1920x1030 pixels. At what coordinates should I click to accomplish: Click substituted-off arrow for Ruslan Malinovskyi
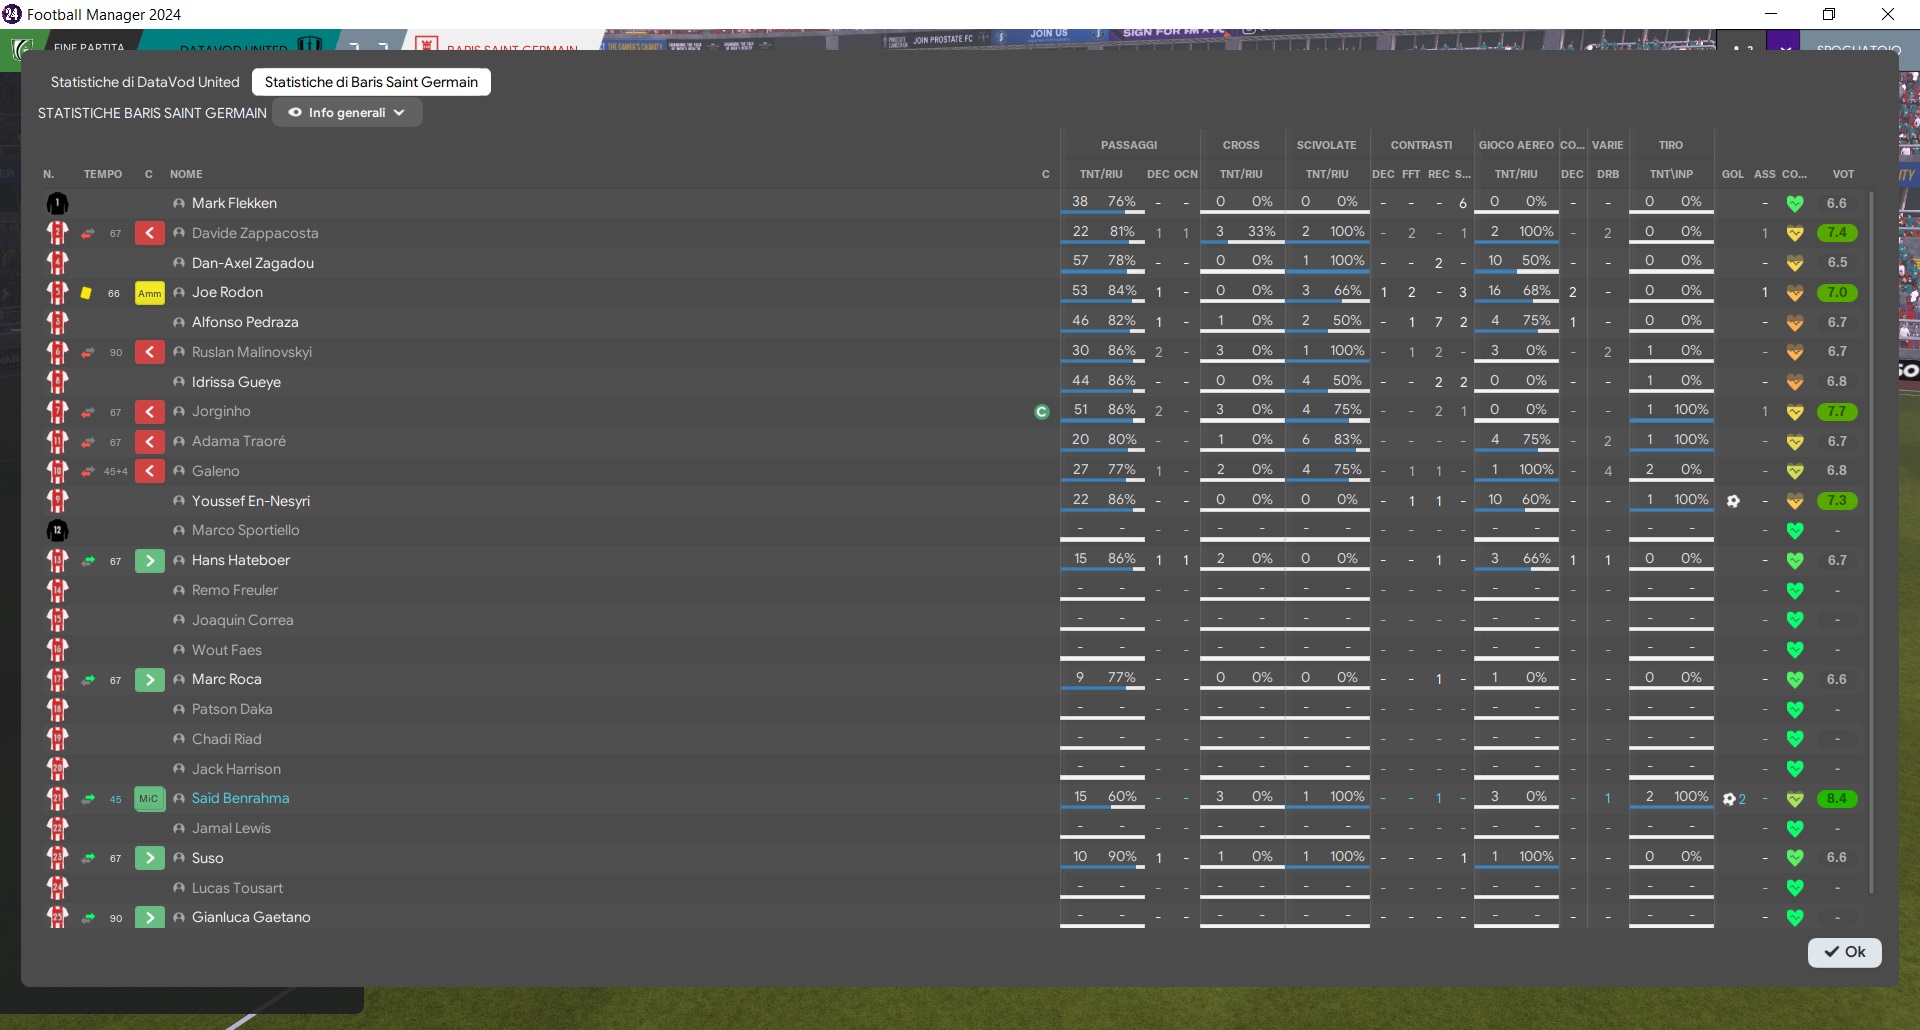tap(149, 353)
